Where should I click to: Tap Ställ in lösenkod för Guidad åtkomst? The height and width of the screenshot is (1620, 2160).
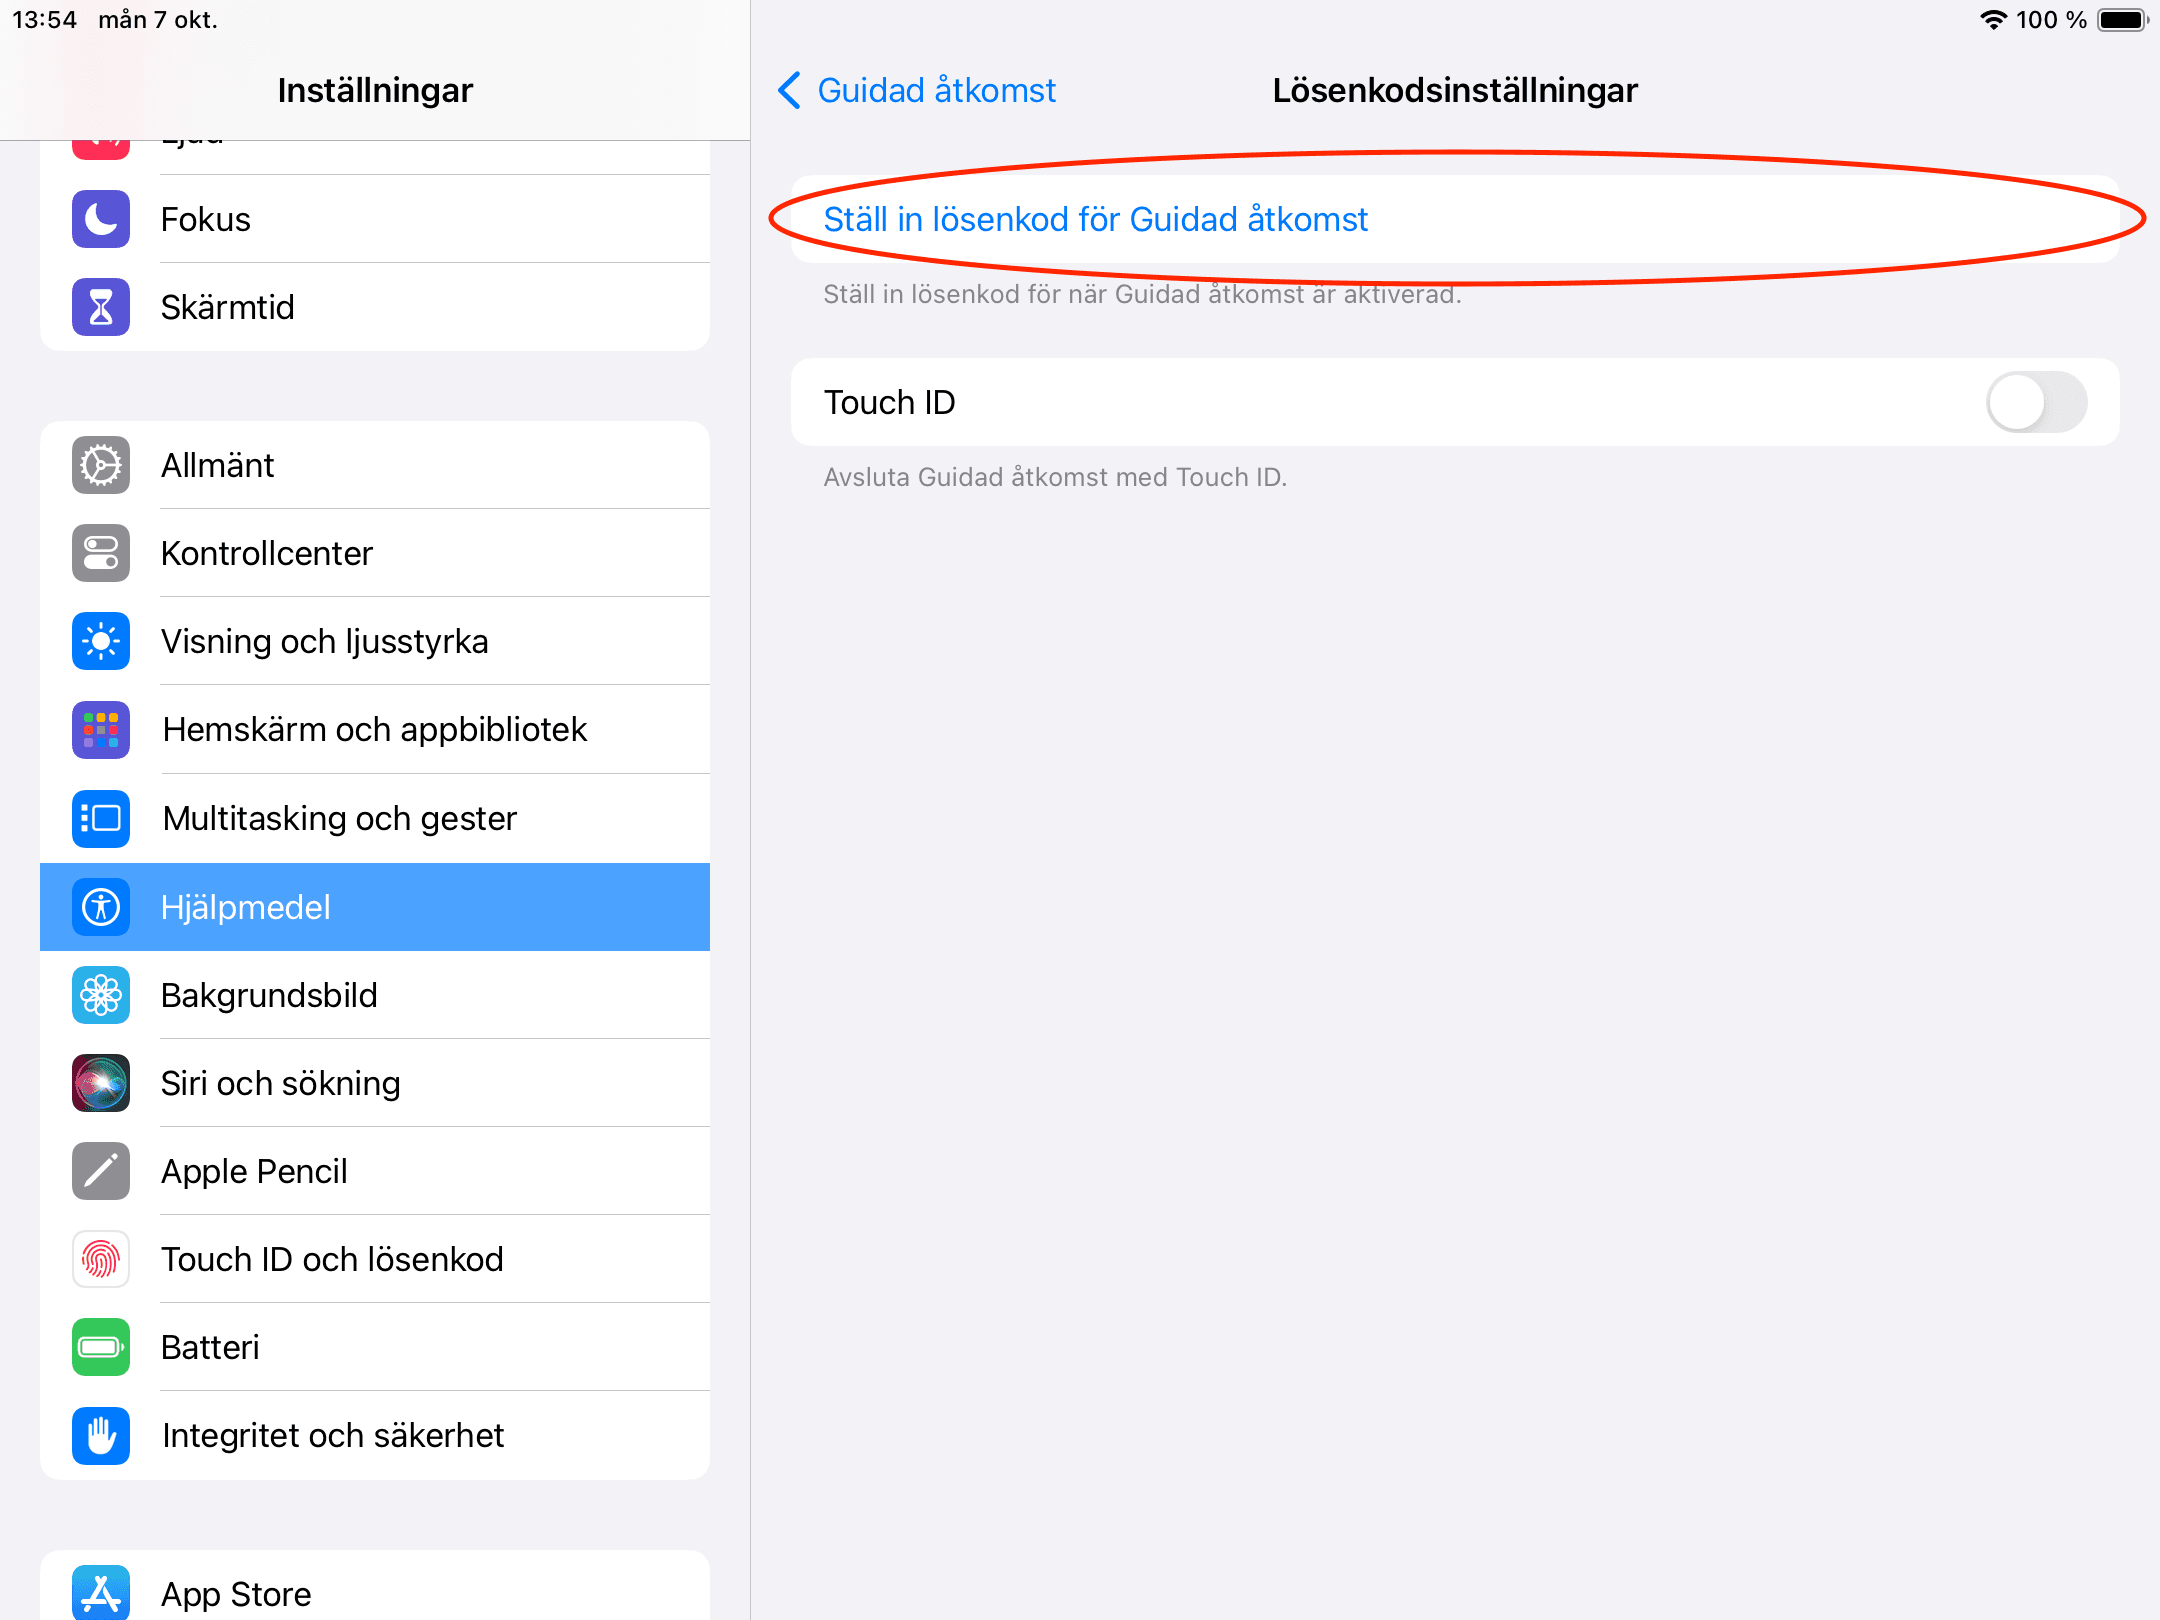1095,219
